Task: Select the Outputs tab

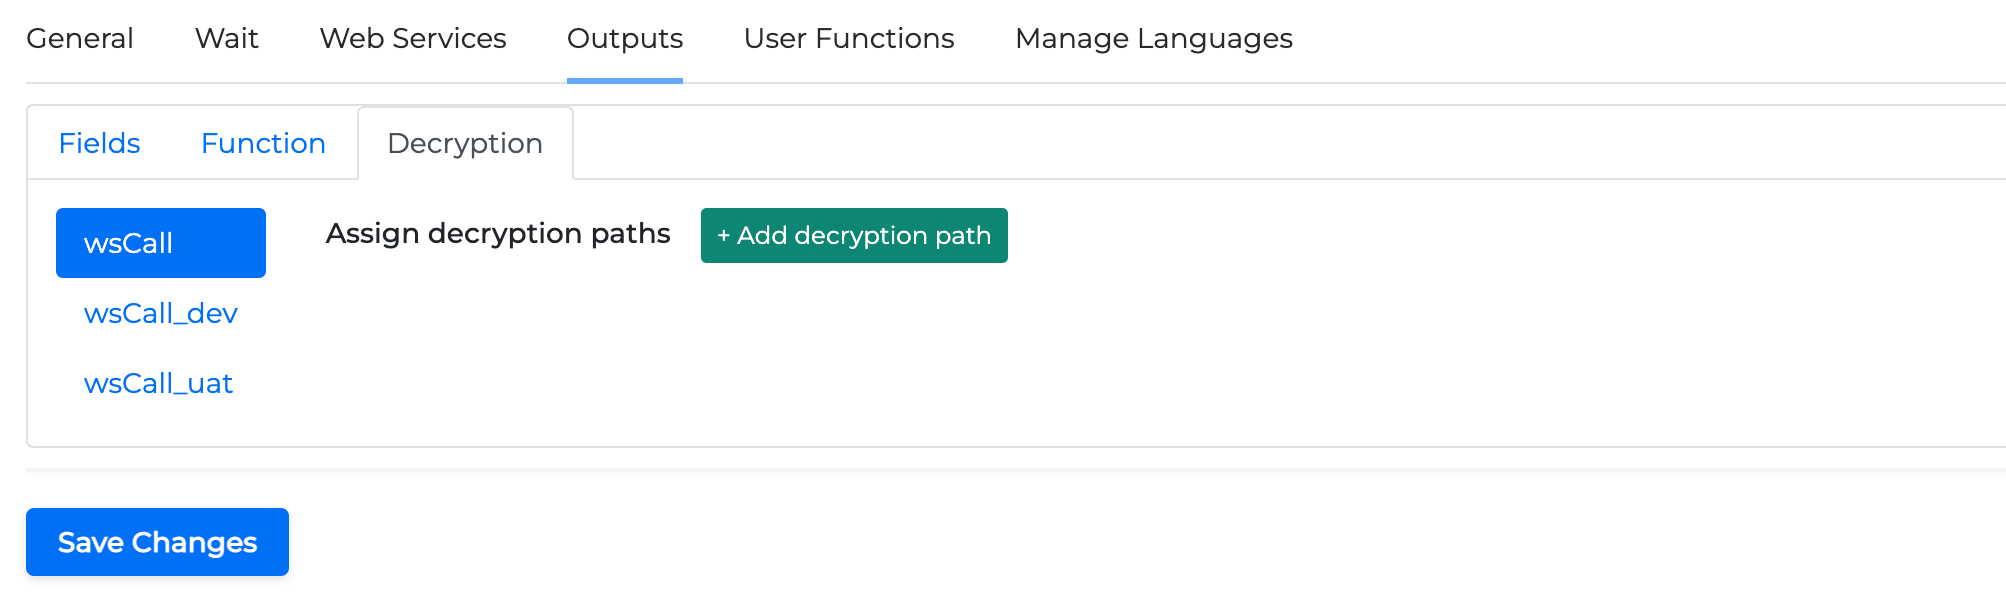Action: [x=625, y=38]
